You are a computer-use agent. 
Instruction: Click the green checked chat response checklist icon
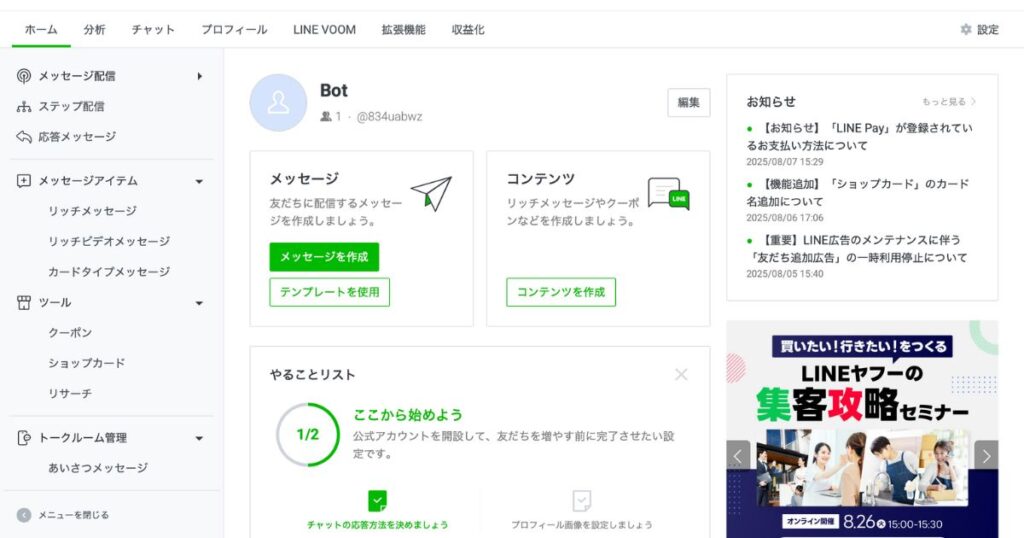click(377, 501)
